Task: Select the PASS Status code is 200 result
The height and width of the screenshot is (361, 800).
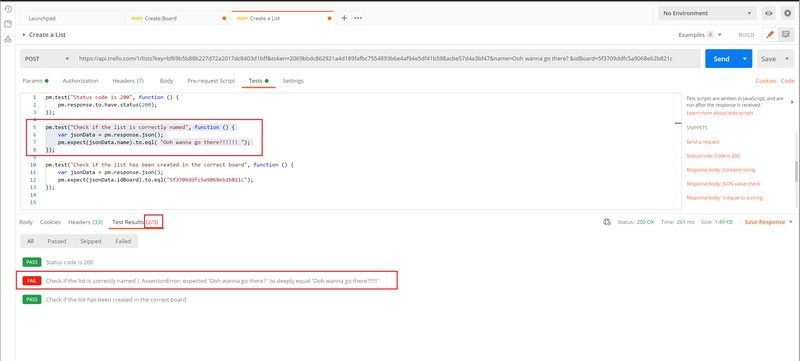Action: point(58,262)
